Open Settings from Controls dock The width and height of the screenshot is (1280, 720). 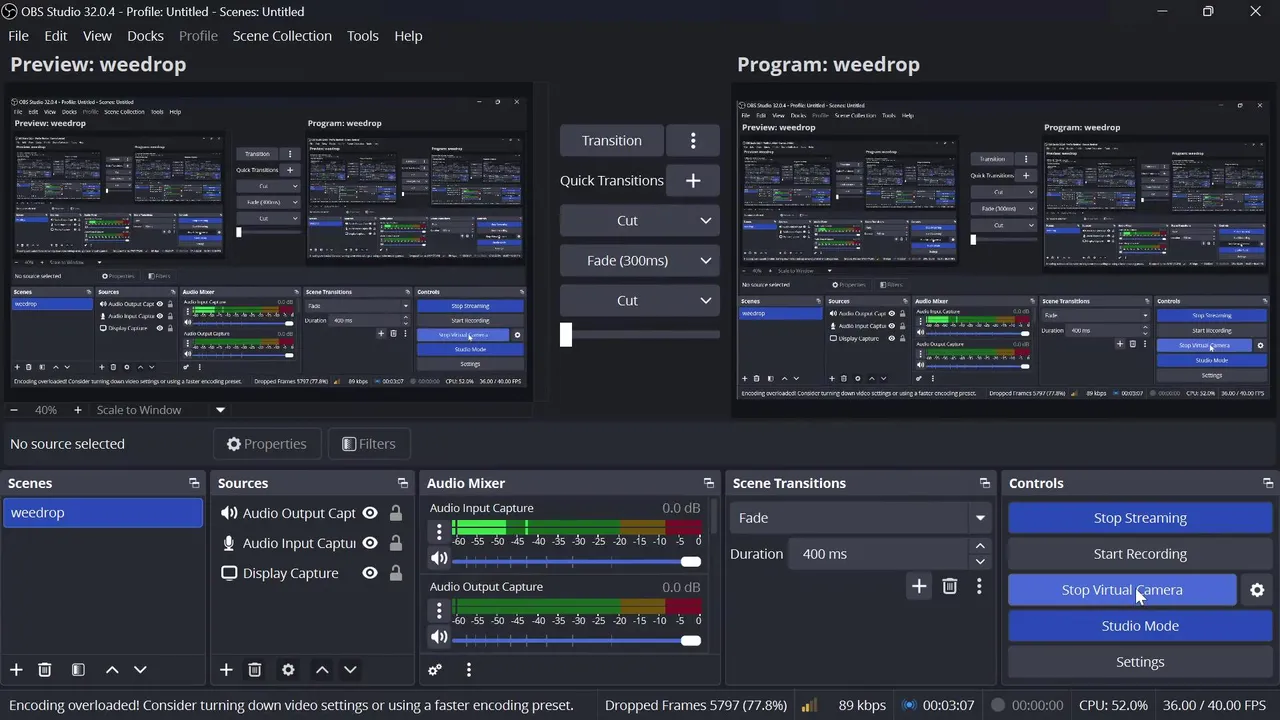pyautogui.click(x=1140, y=662)
